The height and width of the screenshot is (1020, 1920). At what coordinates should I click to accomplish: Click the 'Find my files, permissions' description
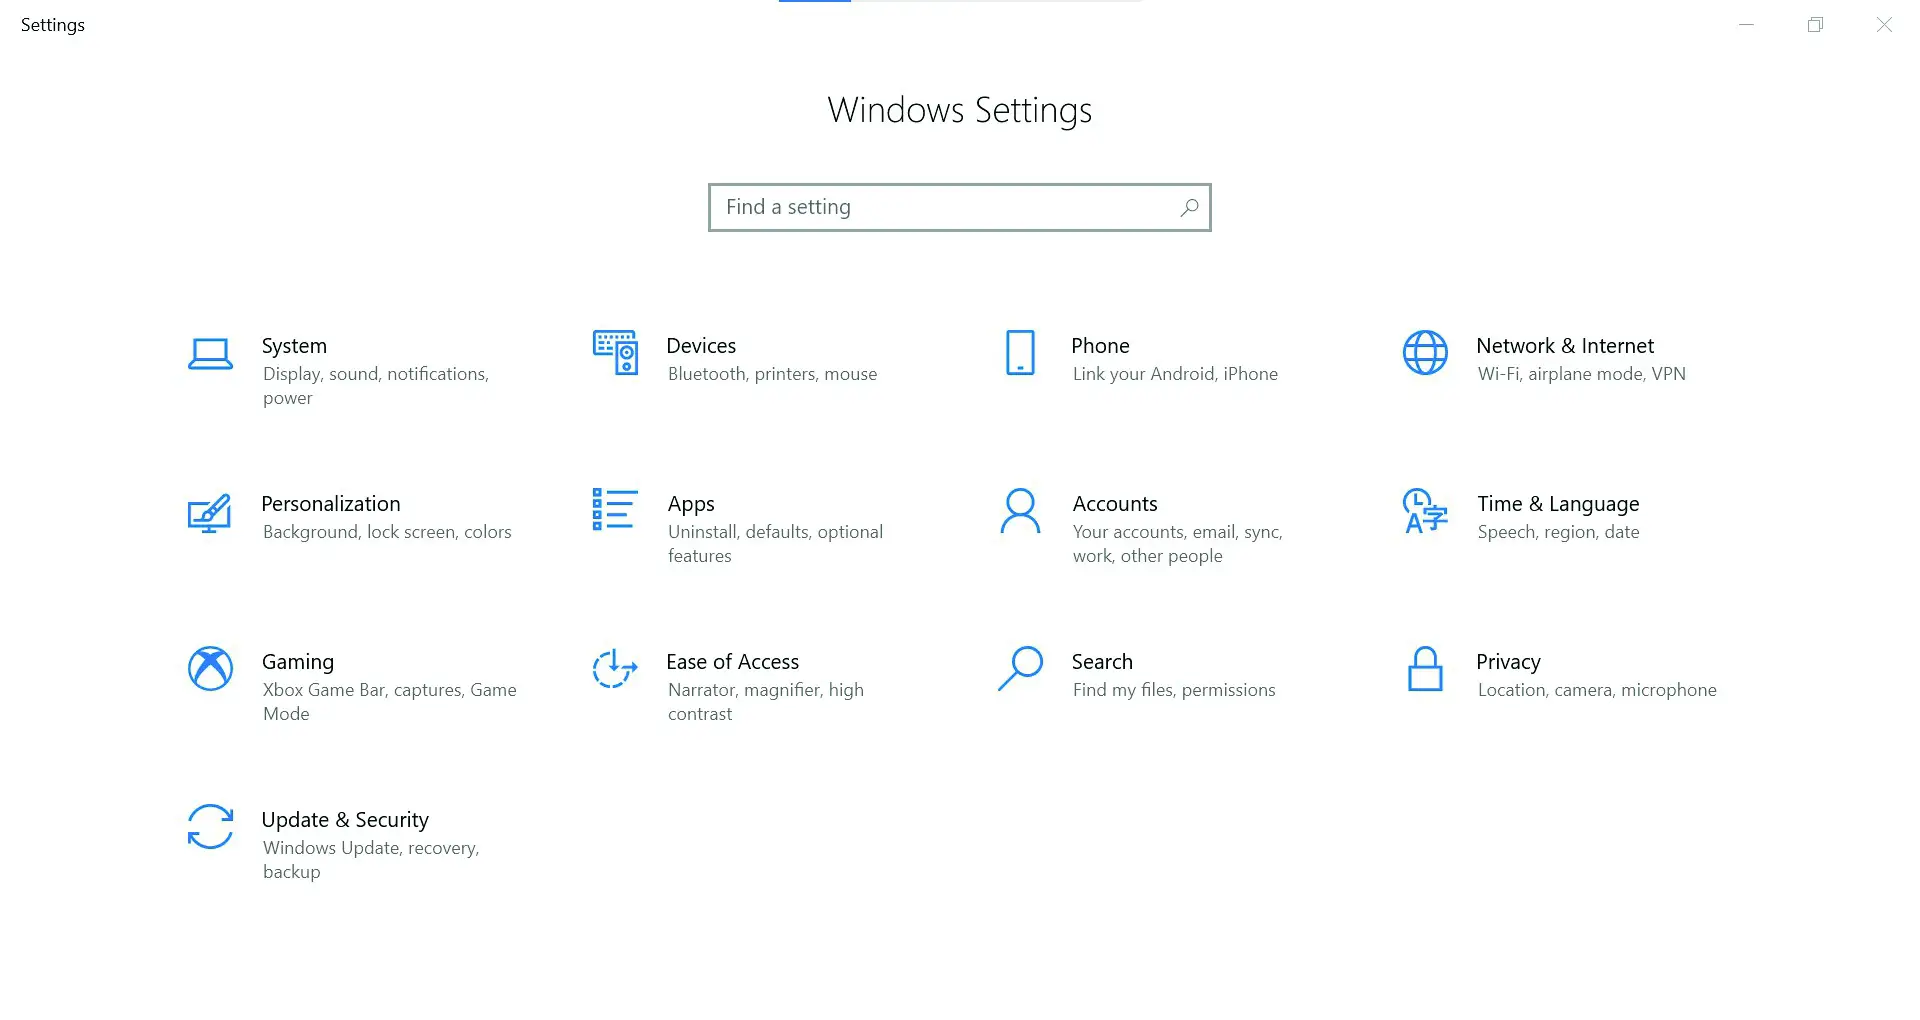point(1174,690)
